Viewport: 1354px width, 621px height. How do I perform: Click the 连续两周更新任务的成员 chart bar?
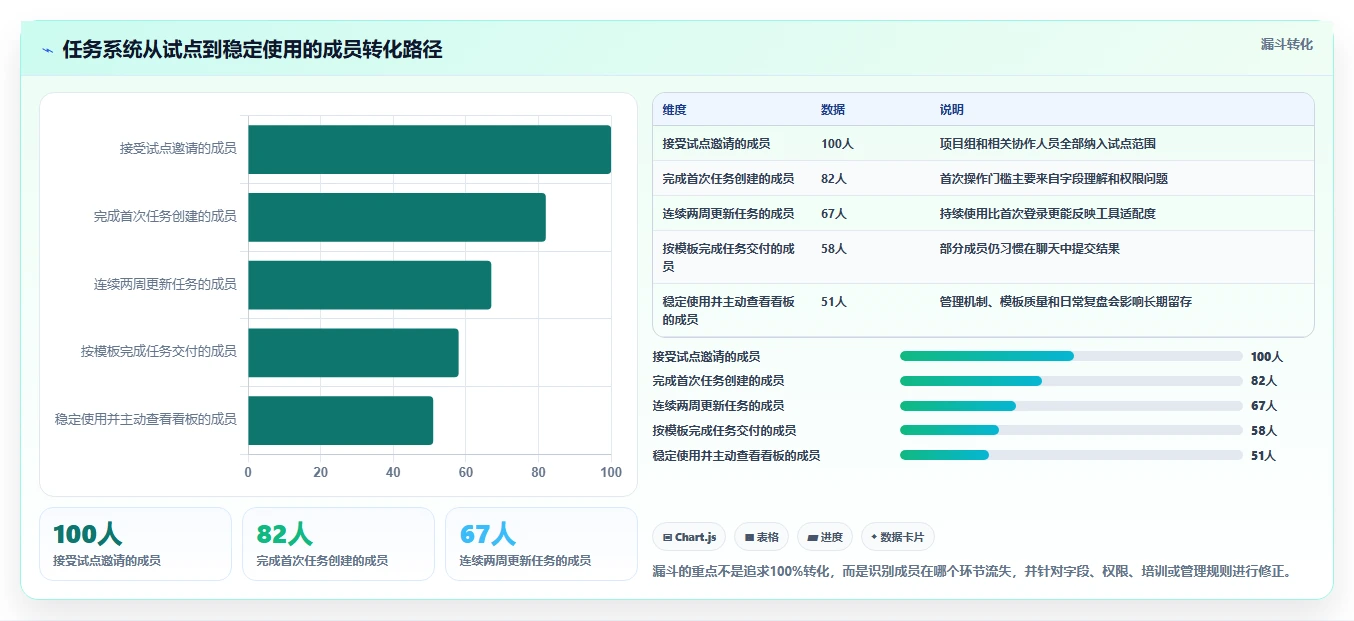tap(369, 285)
